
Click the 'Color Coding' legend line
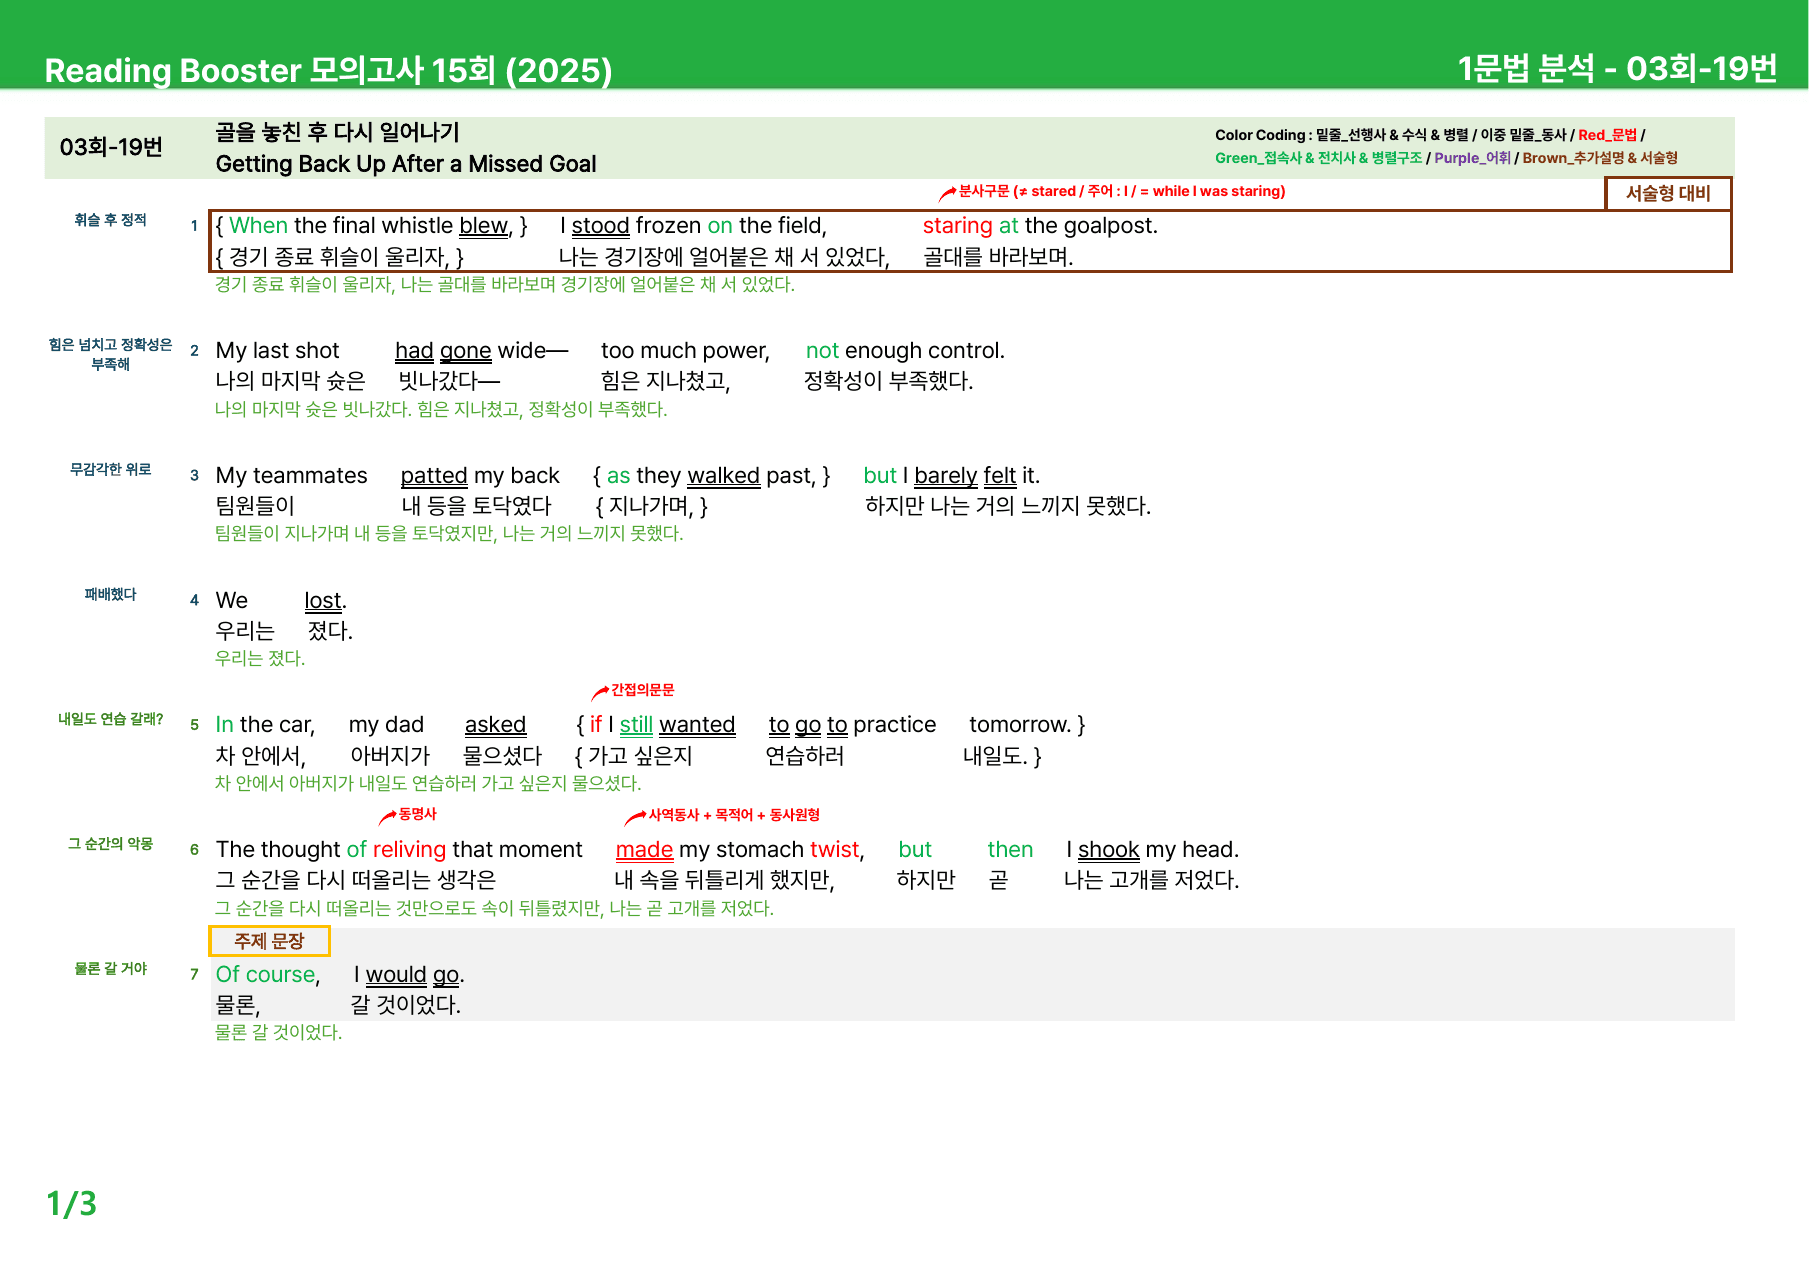click(1430, 135)
